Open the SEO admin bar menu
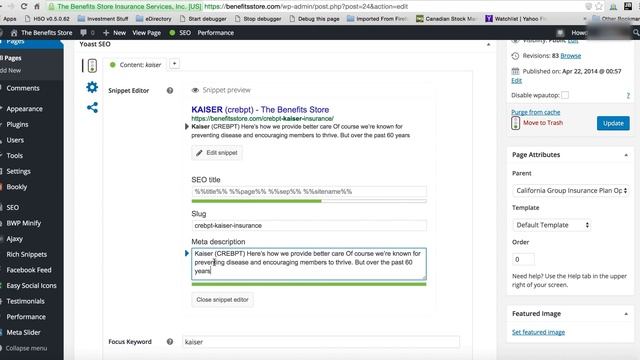Image resolution: width=640 pixels, height=360 pixels. tap(180, 32)
